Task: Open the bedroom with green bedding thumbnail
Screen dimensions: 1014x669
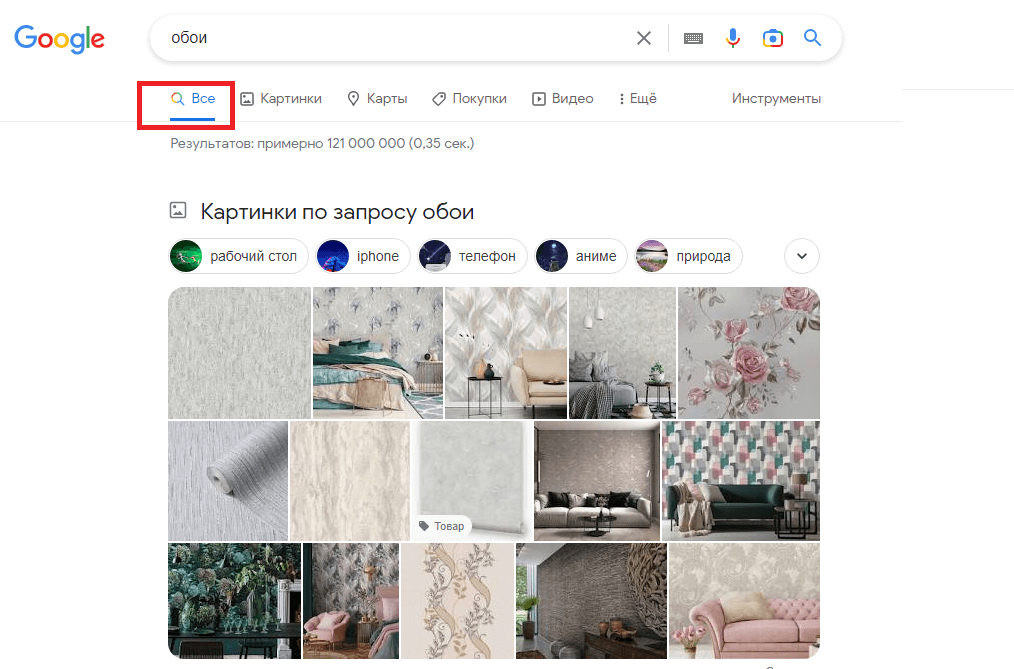Action: pos(378,353)
